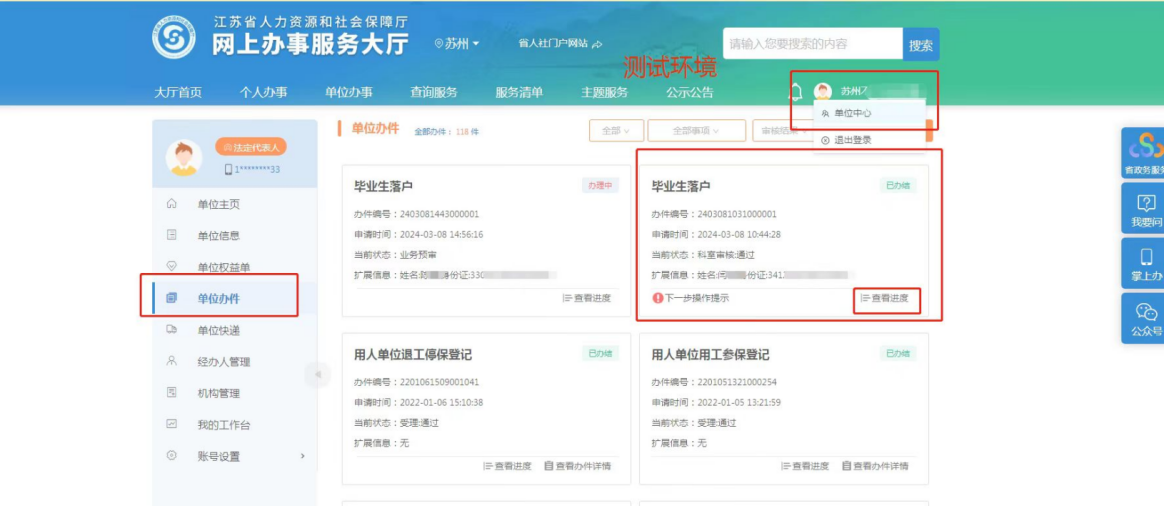The height and width of the screenshot is (506, 1164).
Task: Open the 苏州 city selector dropdown
Action: click(x=457, y=44)
